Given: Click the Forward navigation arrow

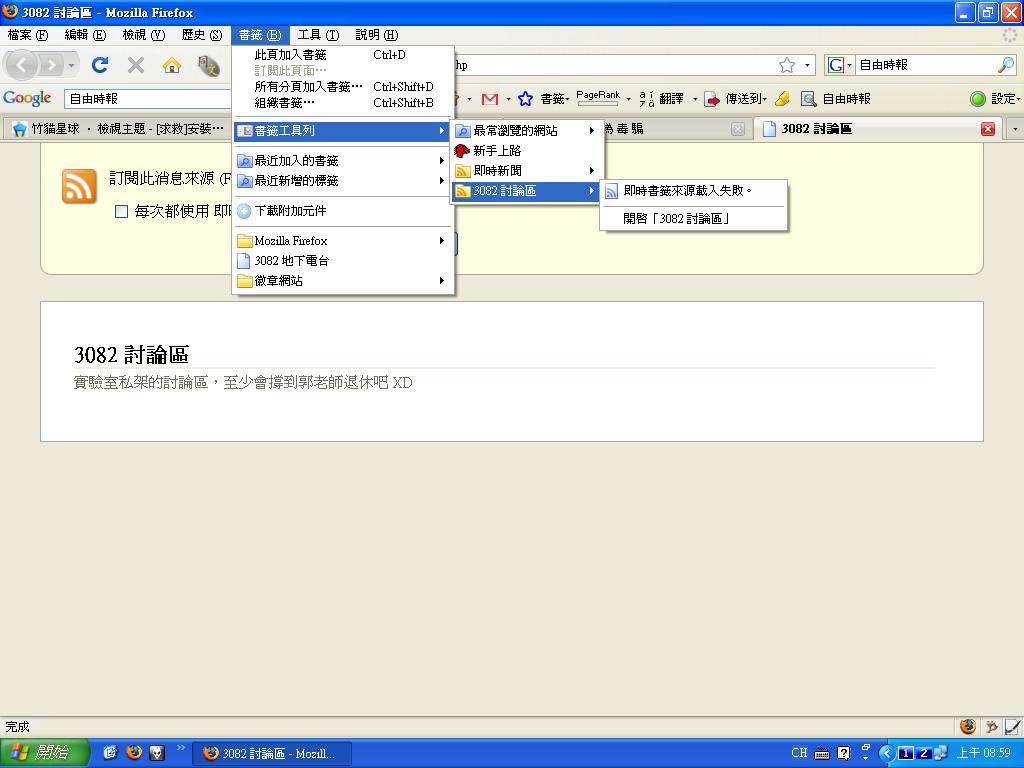Looking at the screenshot, I should tap(50, 65).
